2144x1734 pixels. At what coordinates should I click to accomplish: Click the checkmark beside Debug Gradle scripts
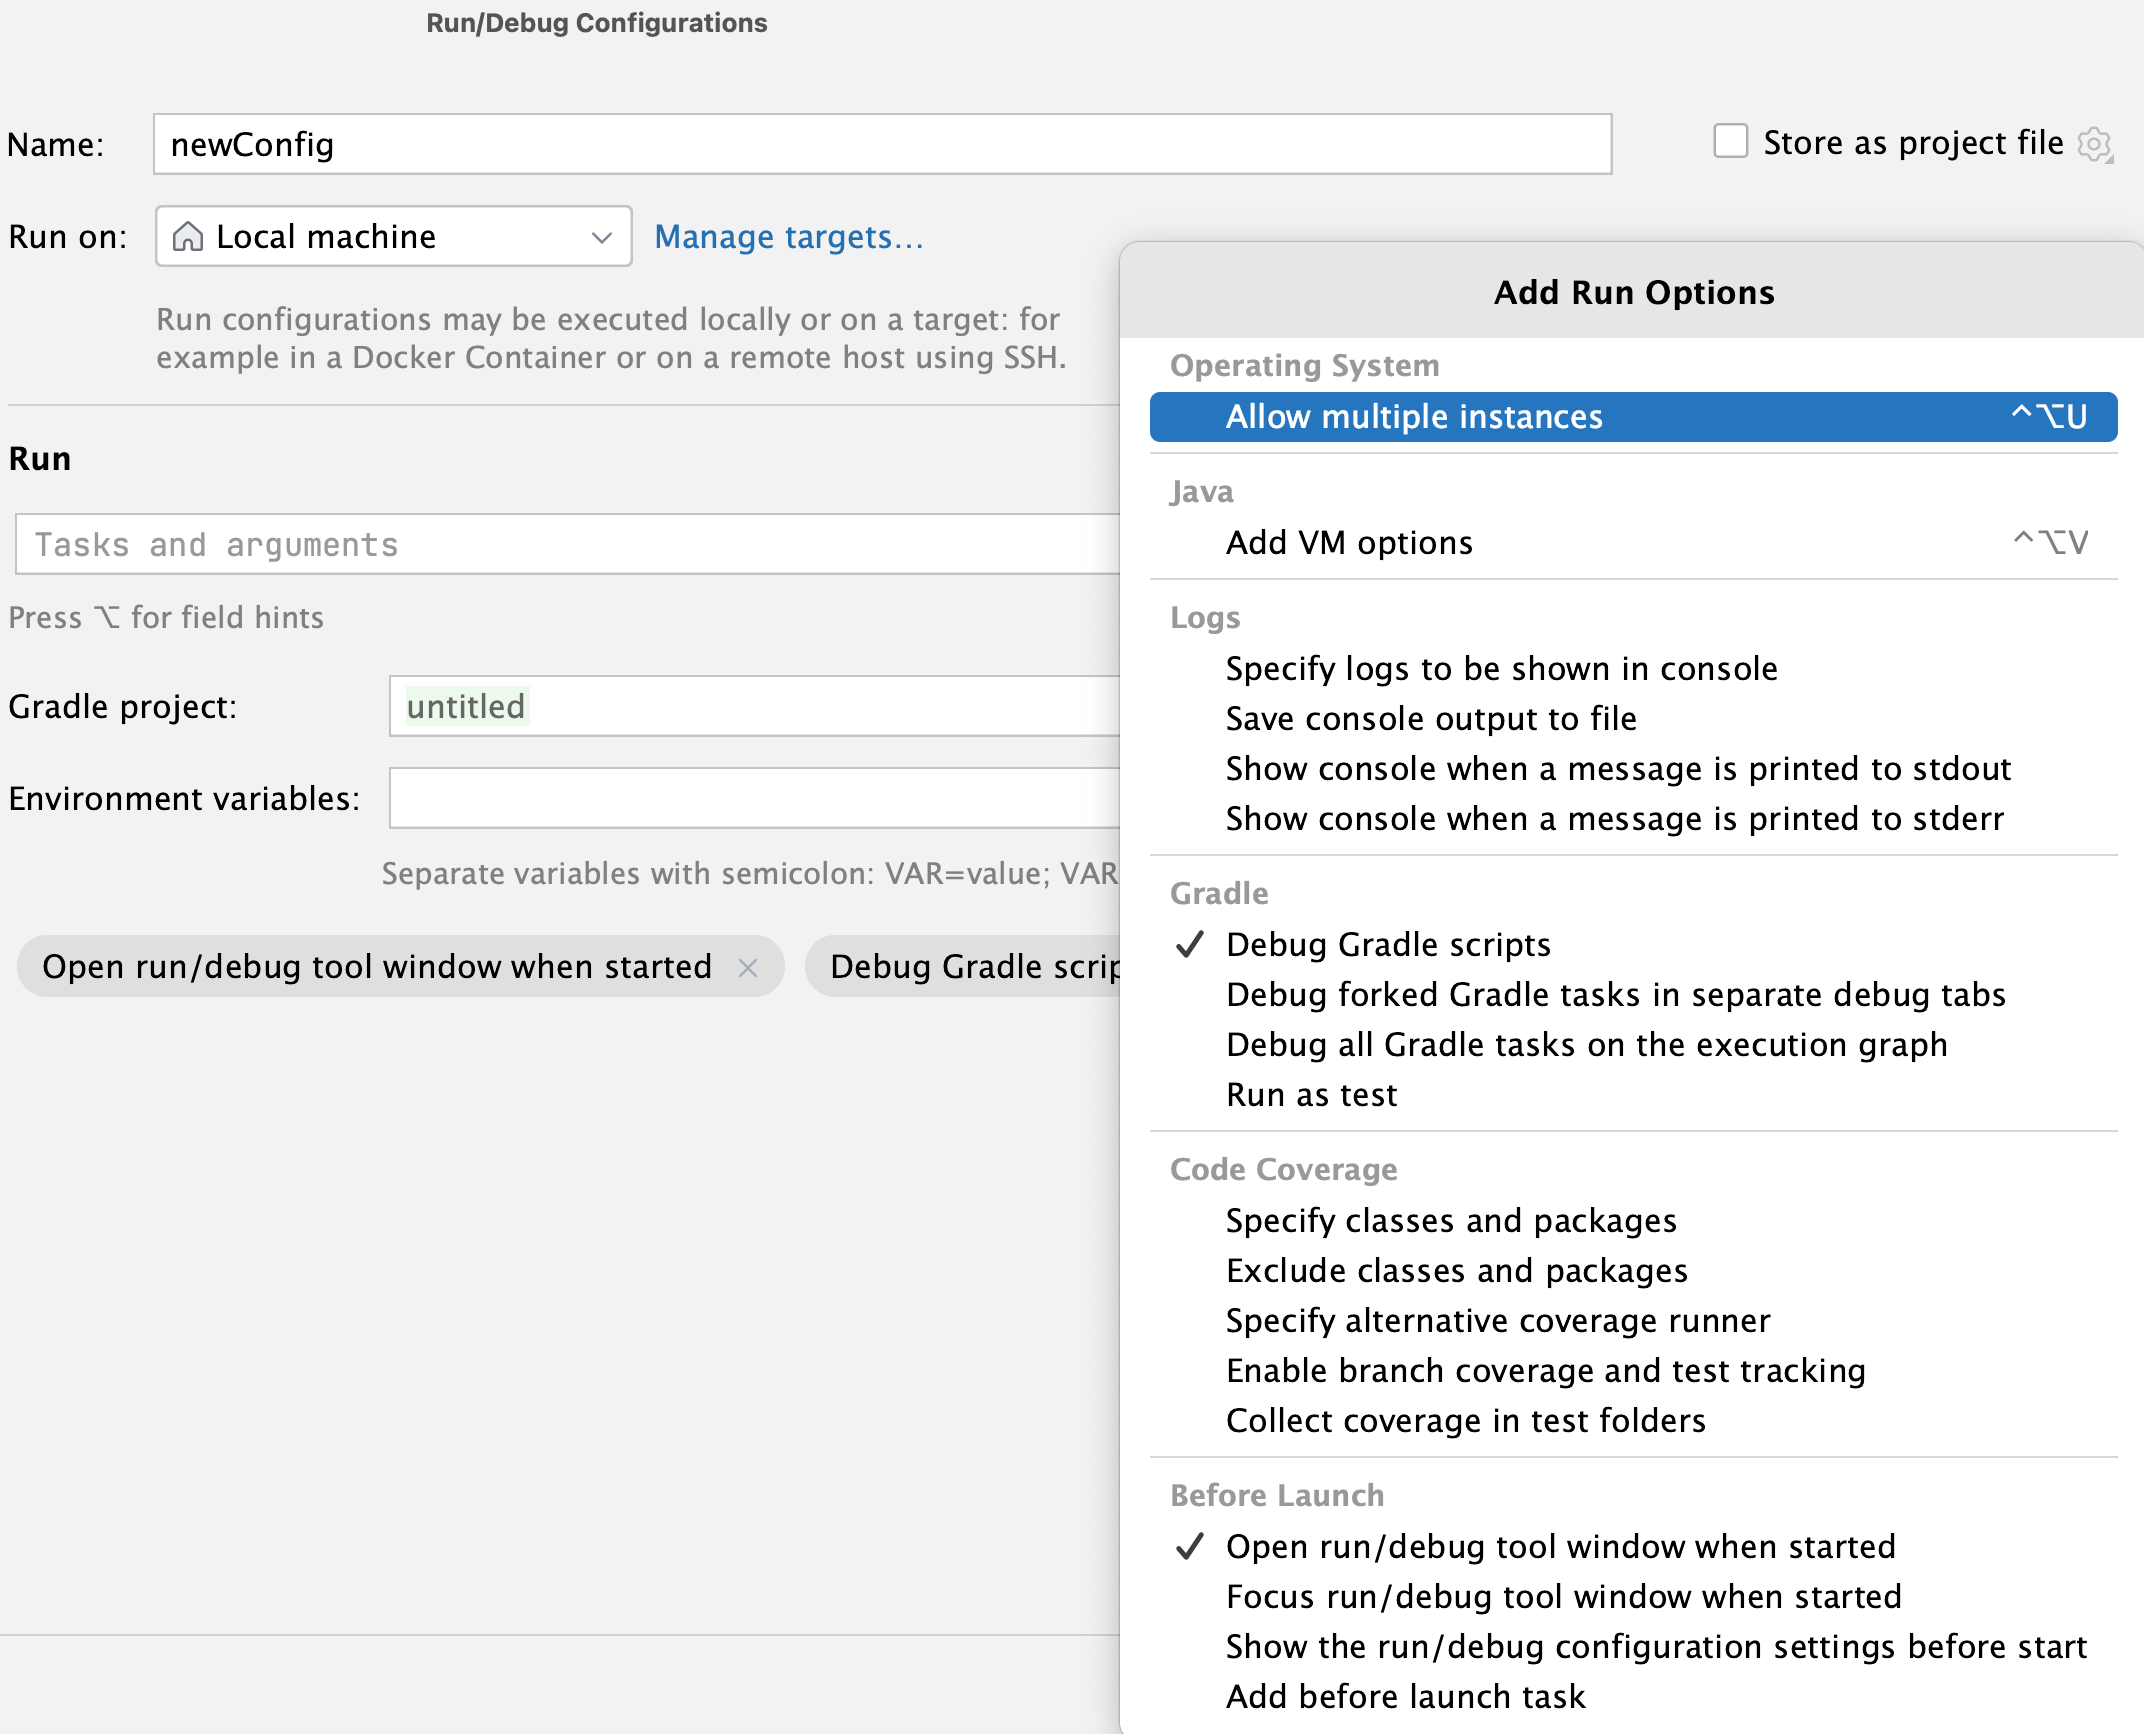pyautogui.click(x=1189, y=944)
